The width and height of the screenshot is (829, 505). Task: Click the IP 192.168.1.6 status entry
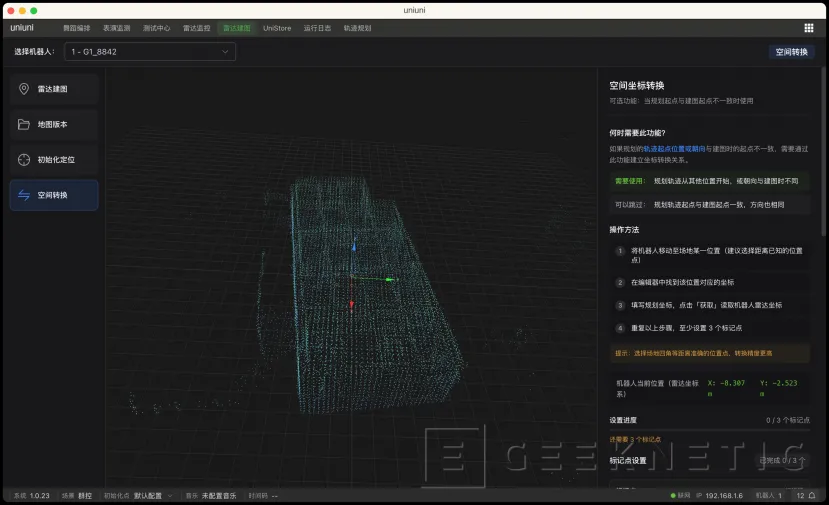(720, 495)
